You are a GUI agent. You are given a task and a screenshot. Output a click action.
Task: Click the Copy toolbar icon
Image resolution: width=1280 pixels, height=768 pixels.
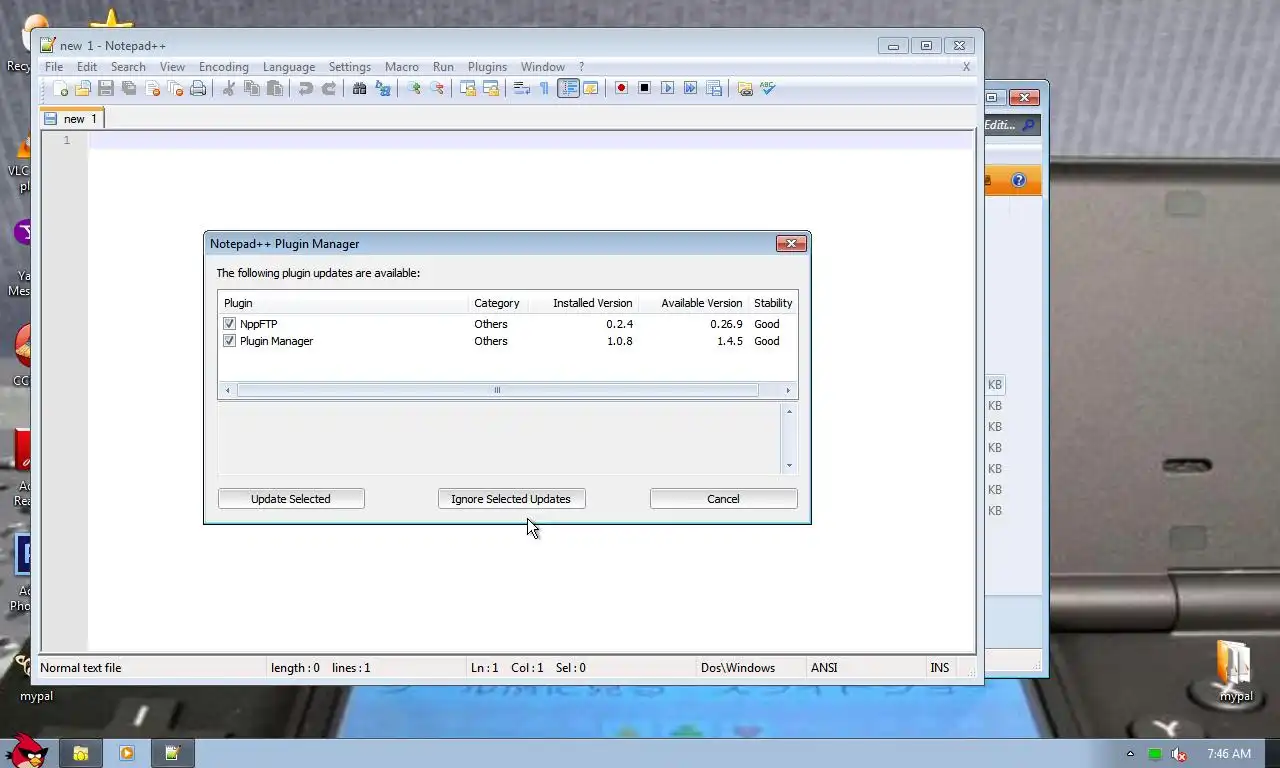point(251,88)
